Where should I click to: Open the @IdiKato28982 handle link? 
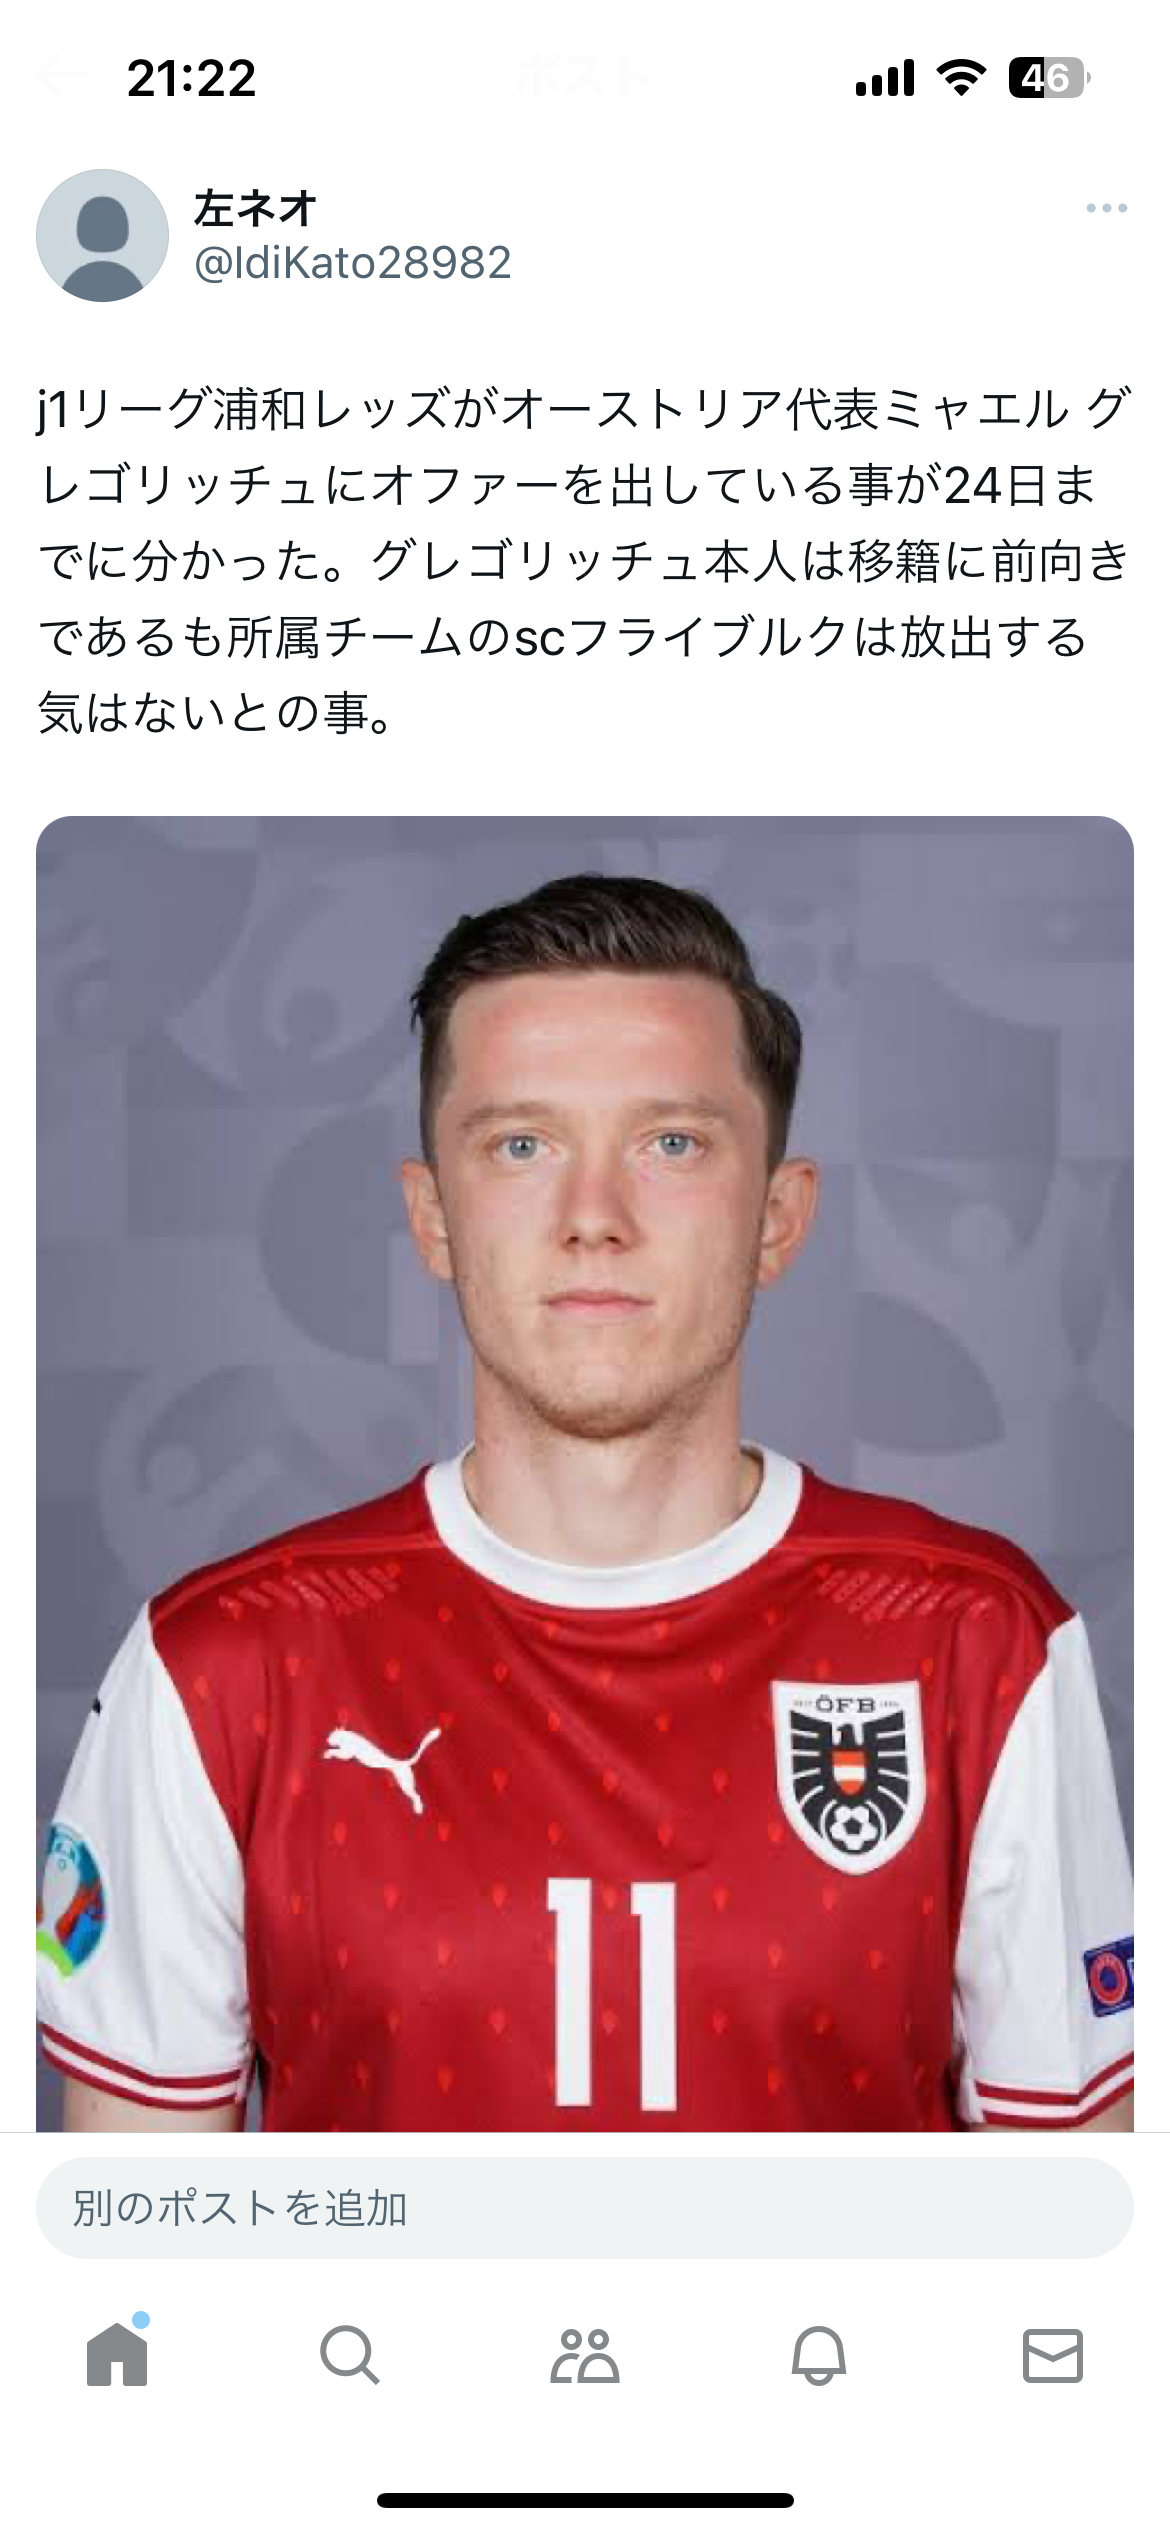point(352,262)
